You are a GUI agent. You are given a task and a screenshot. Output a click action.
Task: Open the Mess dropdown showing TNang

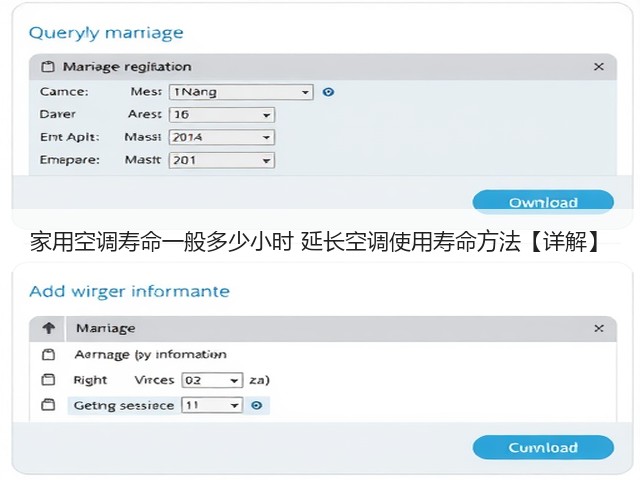coord(241,92)
